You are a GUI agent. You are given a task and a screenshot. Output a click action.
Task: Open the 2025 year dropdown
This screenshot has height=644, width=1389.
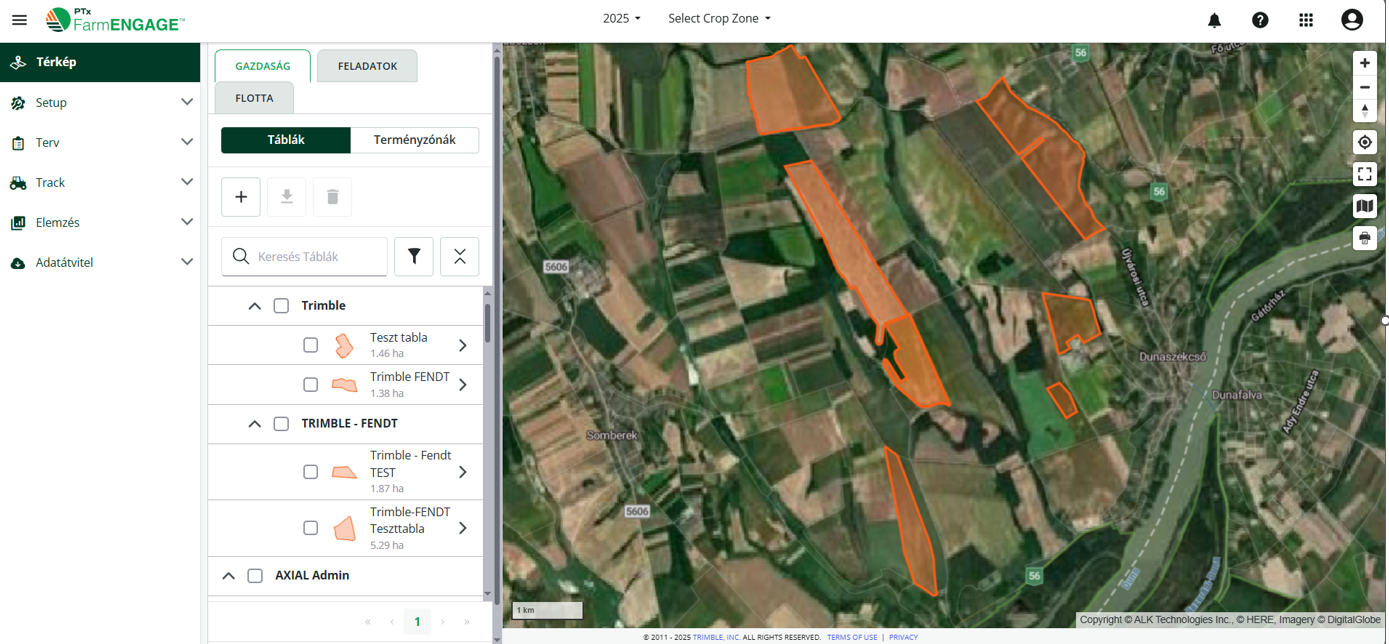[622, 19]
